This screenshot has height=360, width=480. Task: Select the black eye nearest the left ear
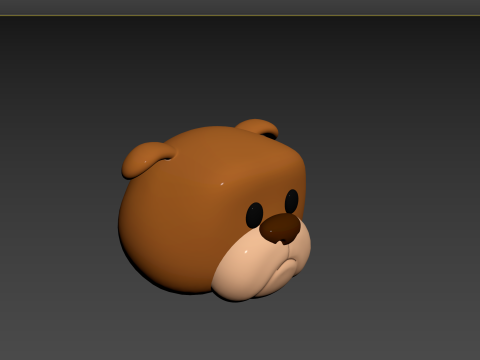tap(255, 215)
